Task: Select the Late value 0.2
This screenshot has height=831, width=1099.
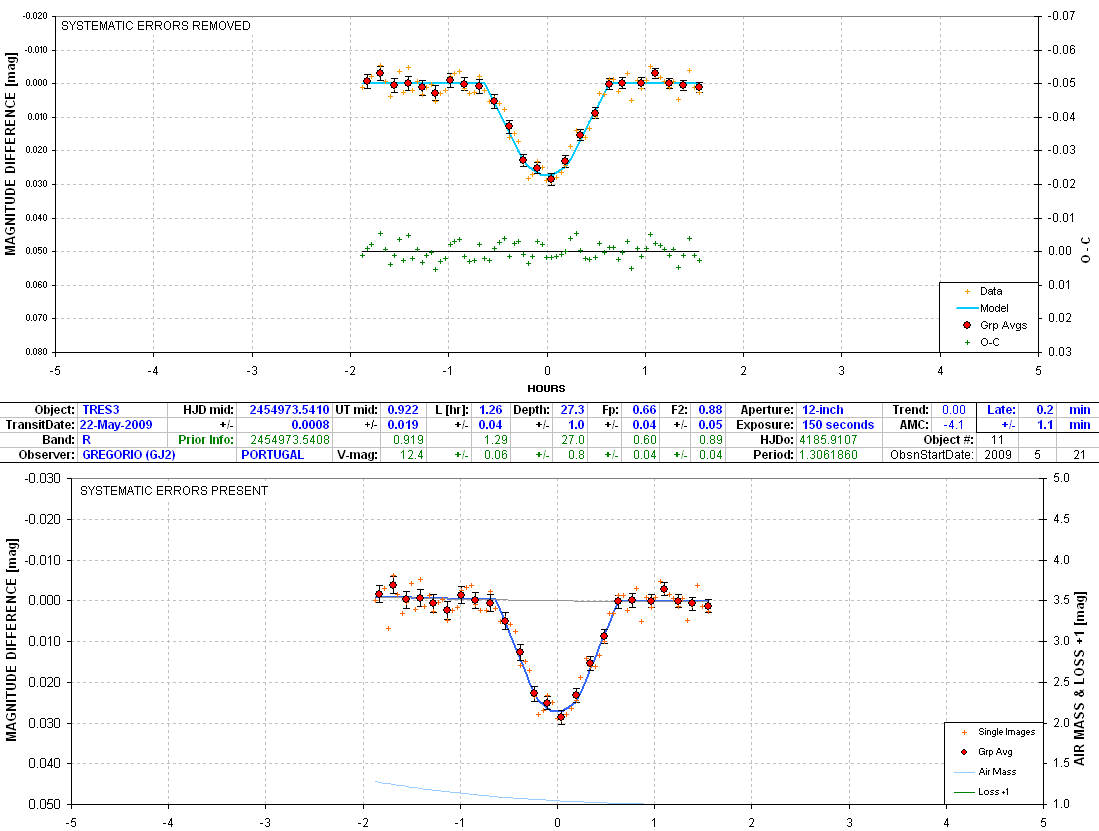Action: 1045,410
